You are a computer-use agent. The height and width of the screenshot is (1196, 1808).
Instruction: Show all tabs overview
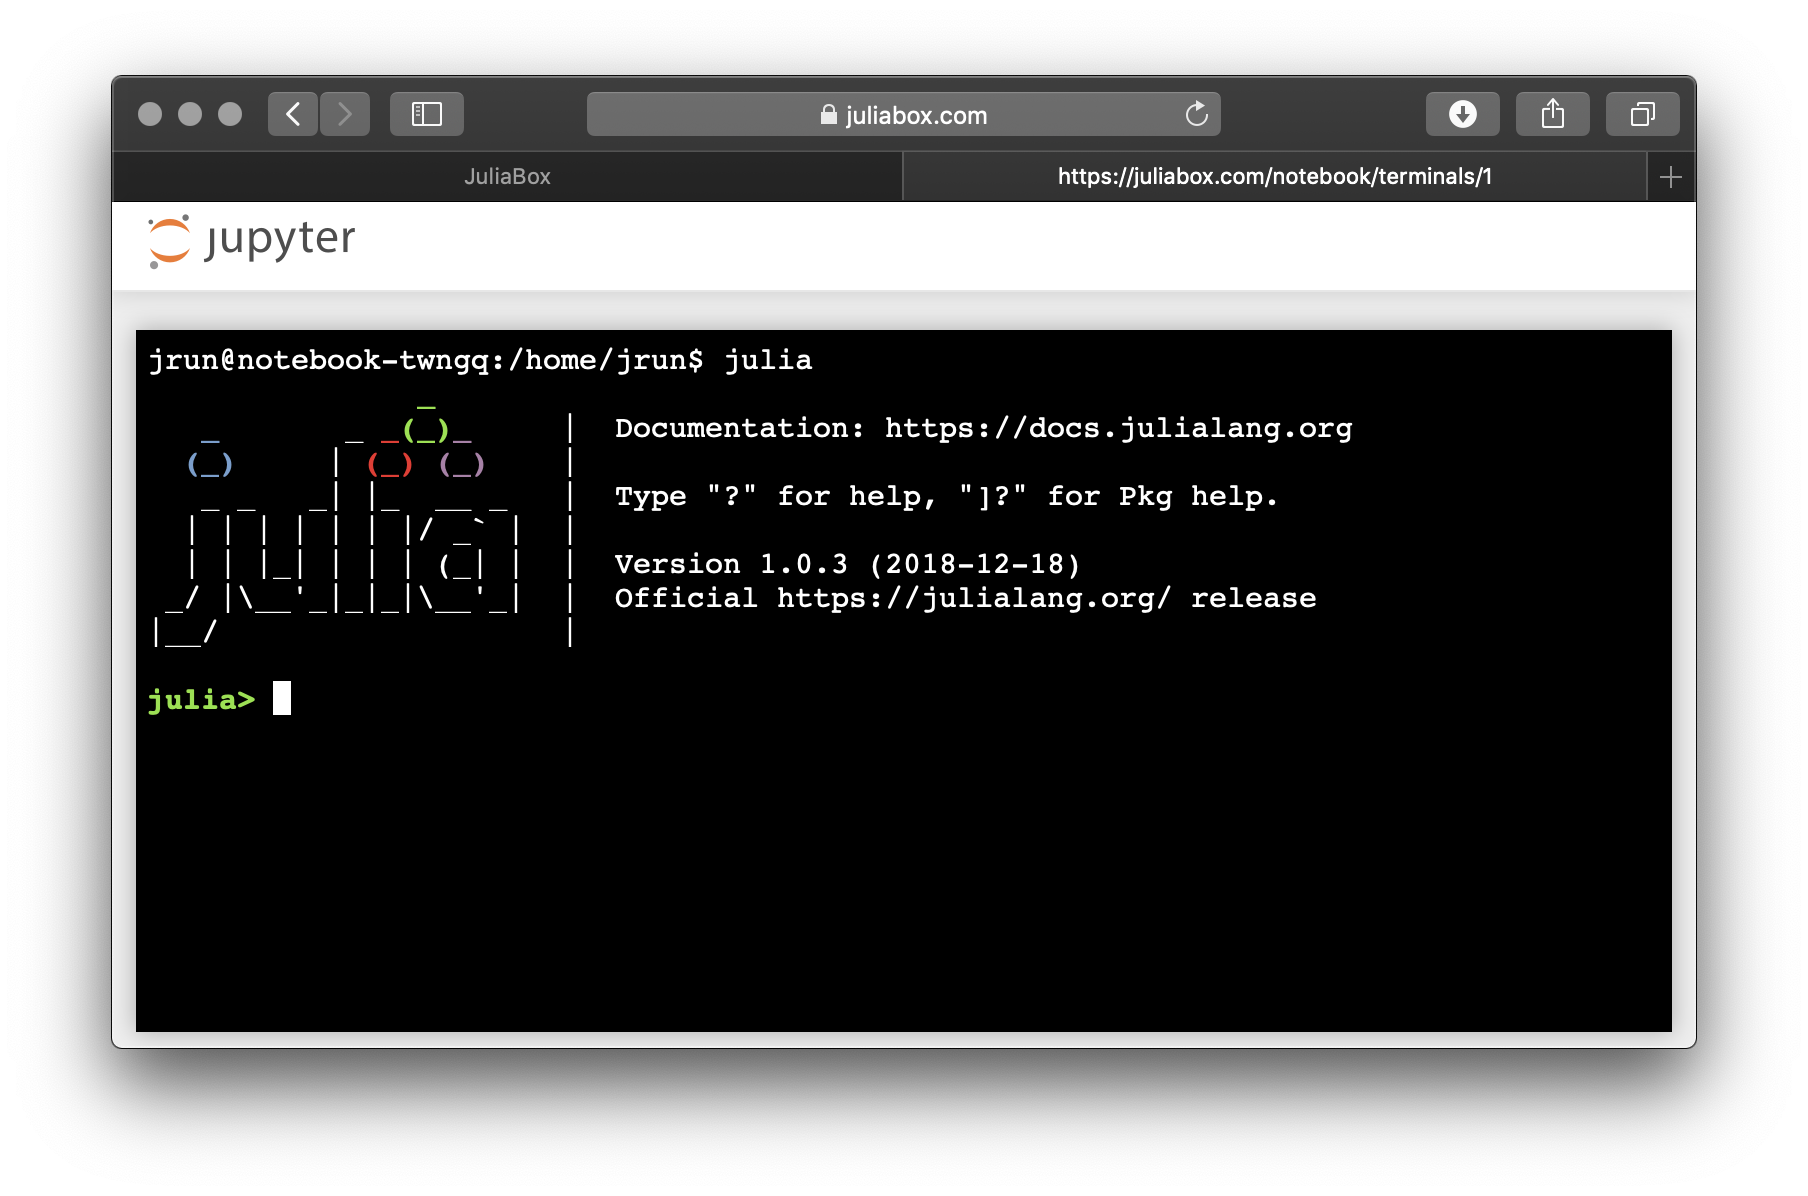click(1643, 114)
